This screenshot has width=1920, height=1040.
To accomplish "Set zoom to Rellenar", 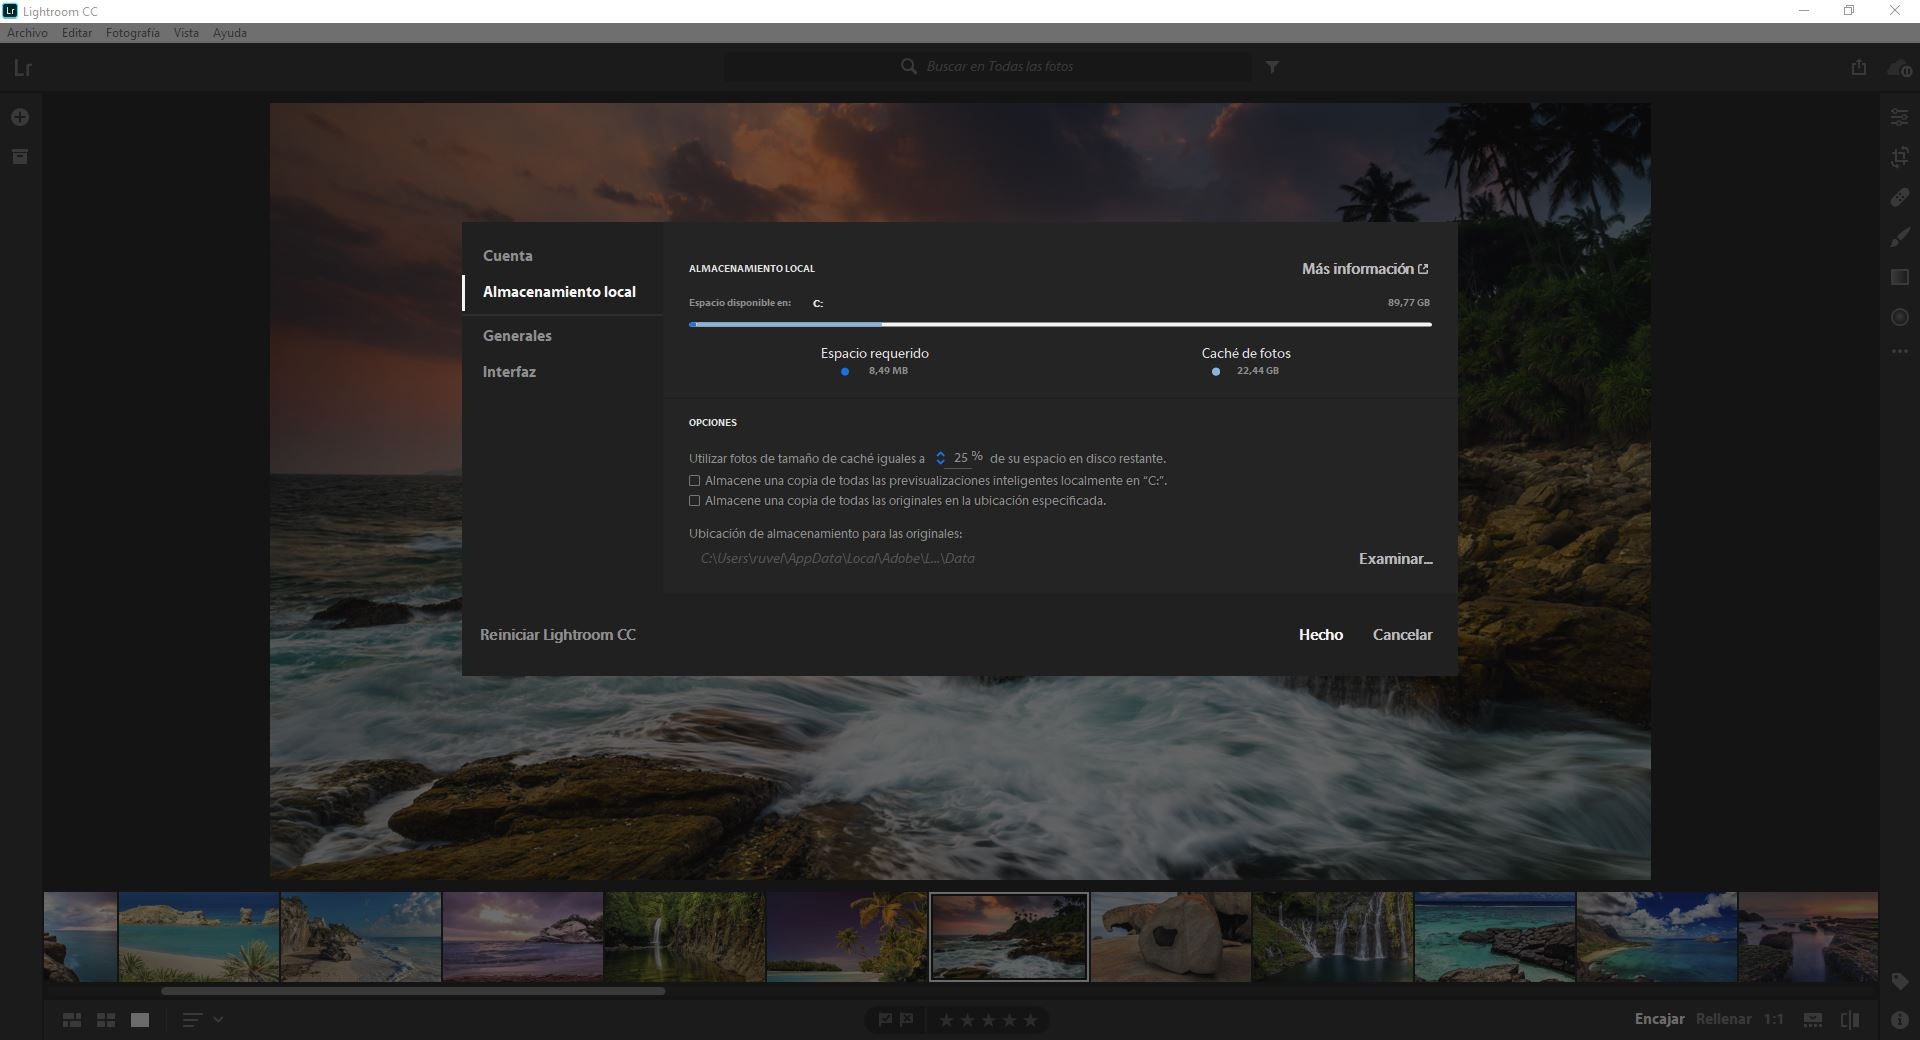I will point(1723,1019).
